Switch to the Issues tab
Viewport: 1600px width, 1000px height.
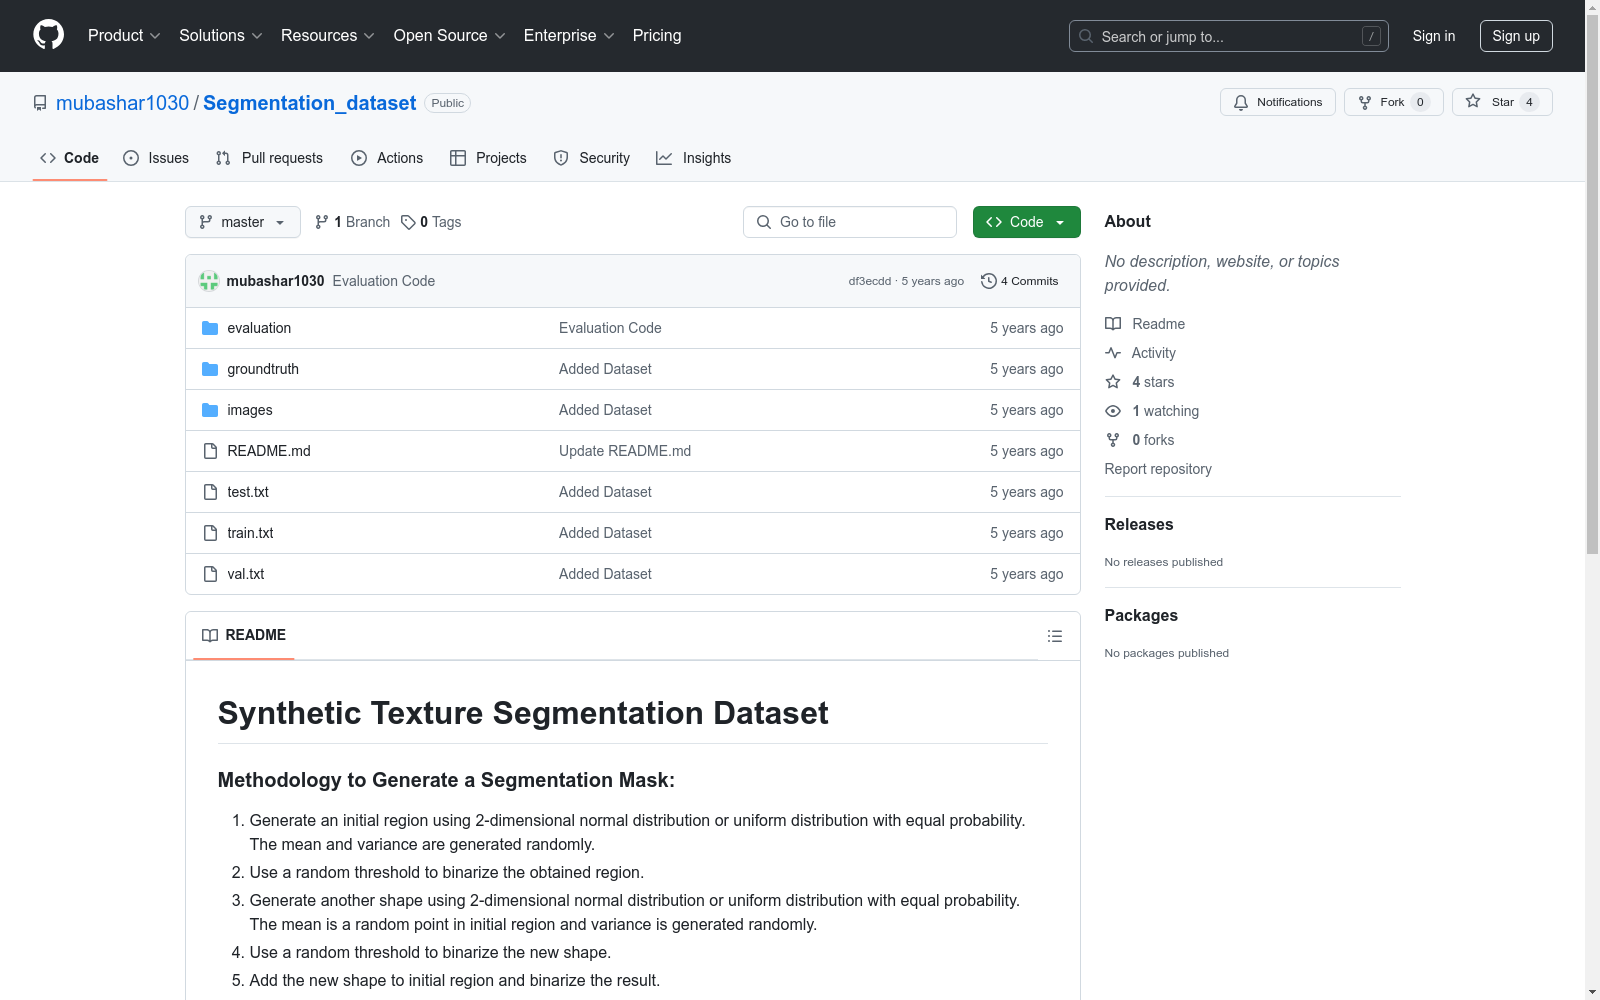(x=156, y=158)
